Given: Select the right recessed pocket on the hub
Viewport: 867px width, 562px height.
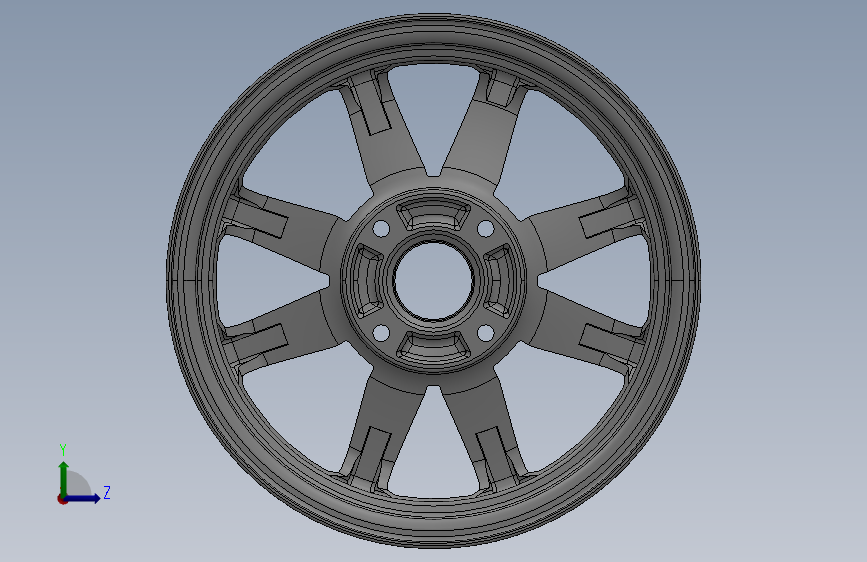Looking at the screenshot, I should point(499,281).
